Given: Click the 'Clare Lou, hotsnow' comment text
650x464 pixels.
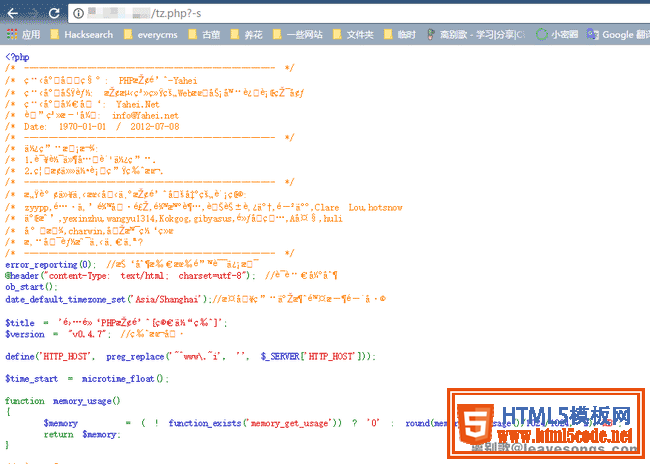Looking at the screenshot, I should coord(359,207).
